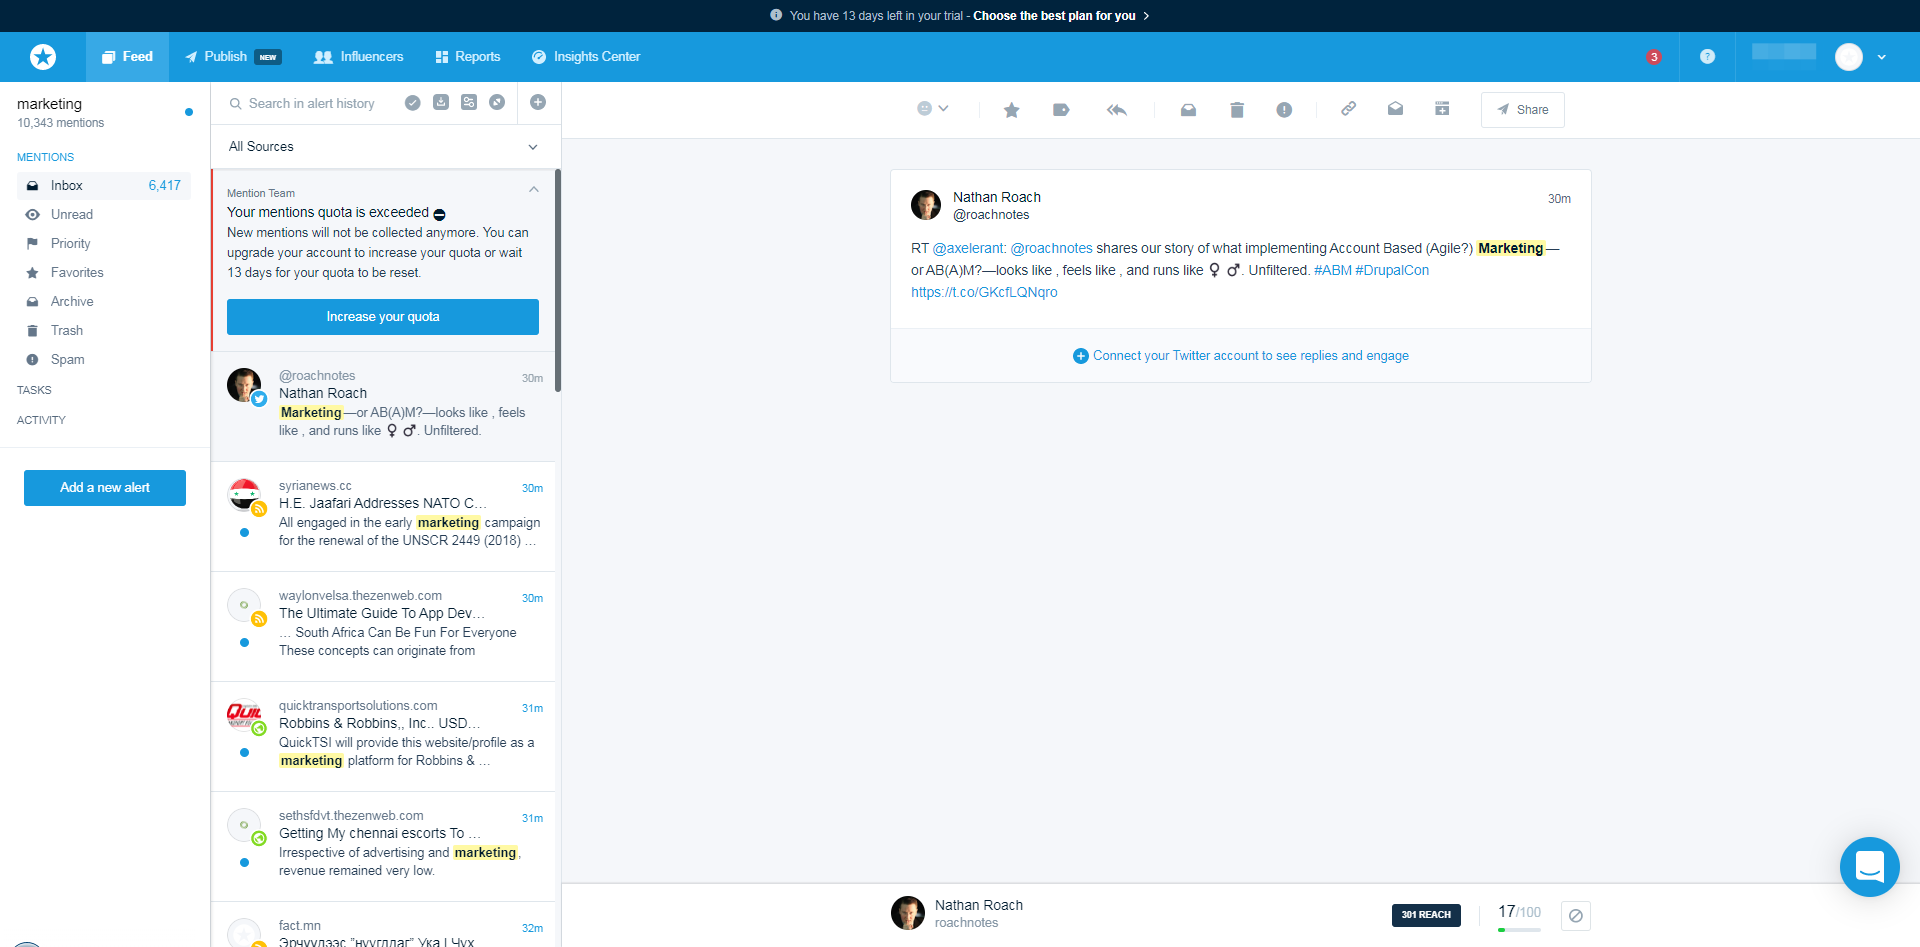Toggle the mark-all-read checkmark icon
Viewport: 1920px width, 947px height.
click(412, 102)
